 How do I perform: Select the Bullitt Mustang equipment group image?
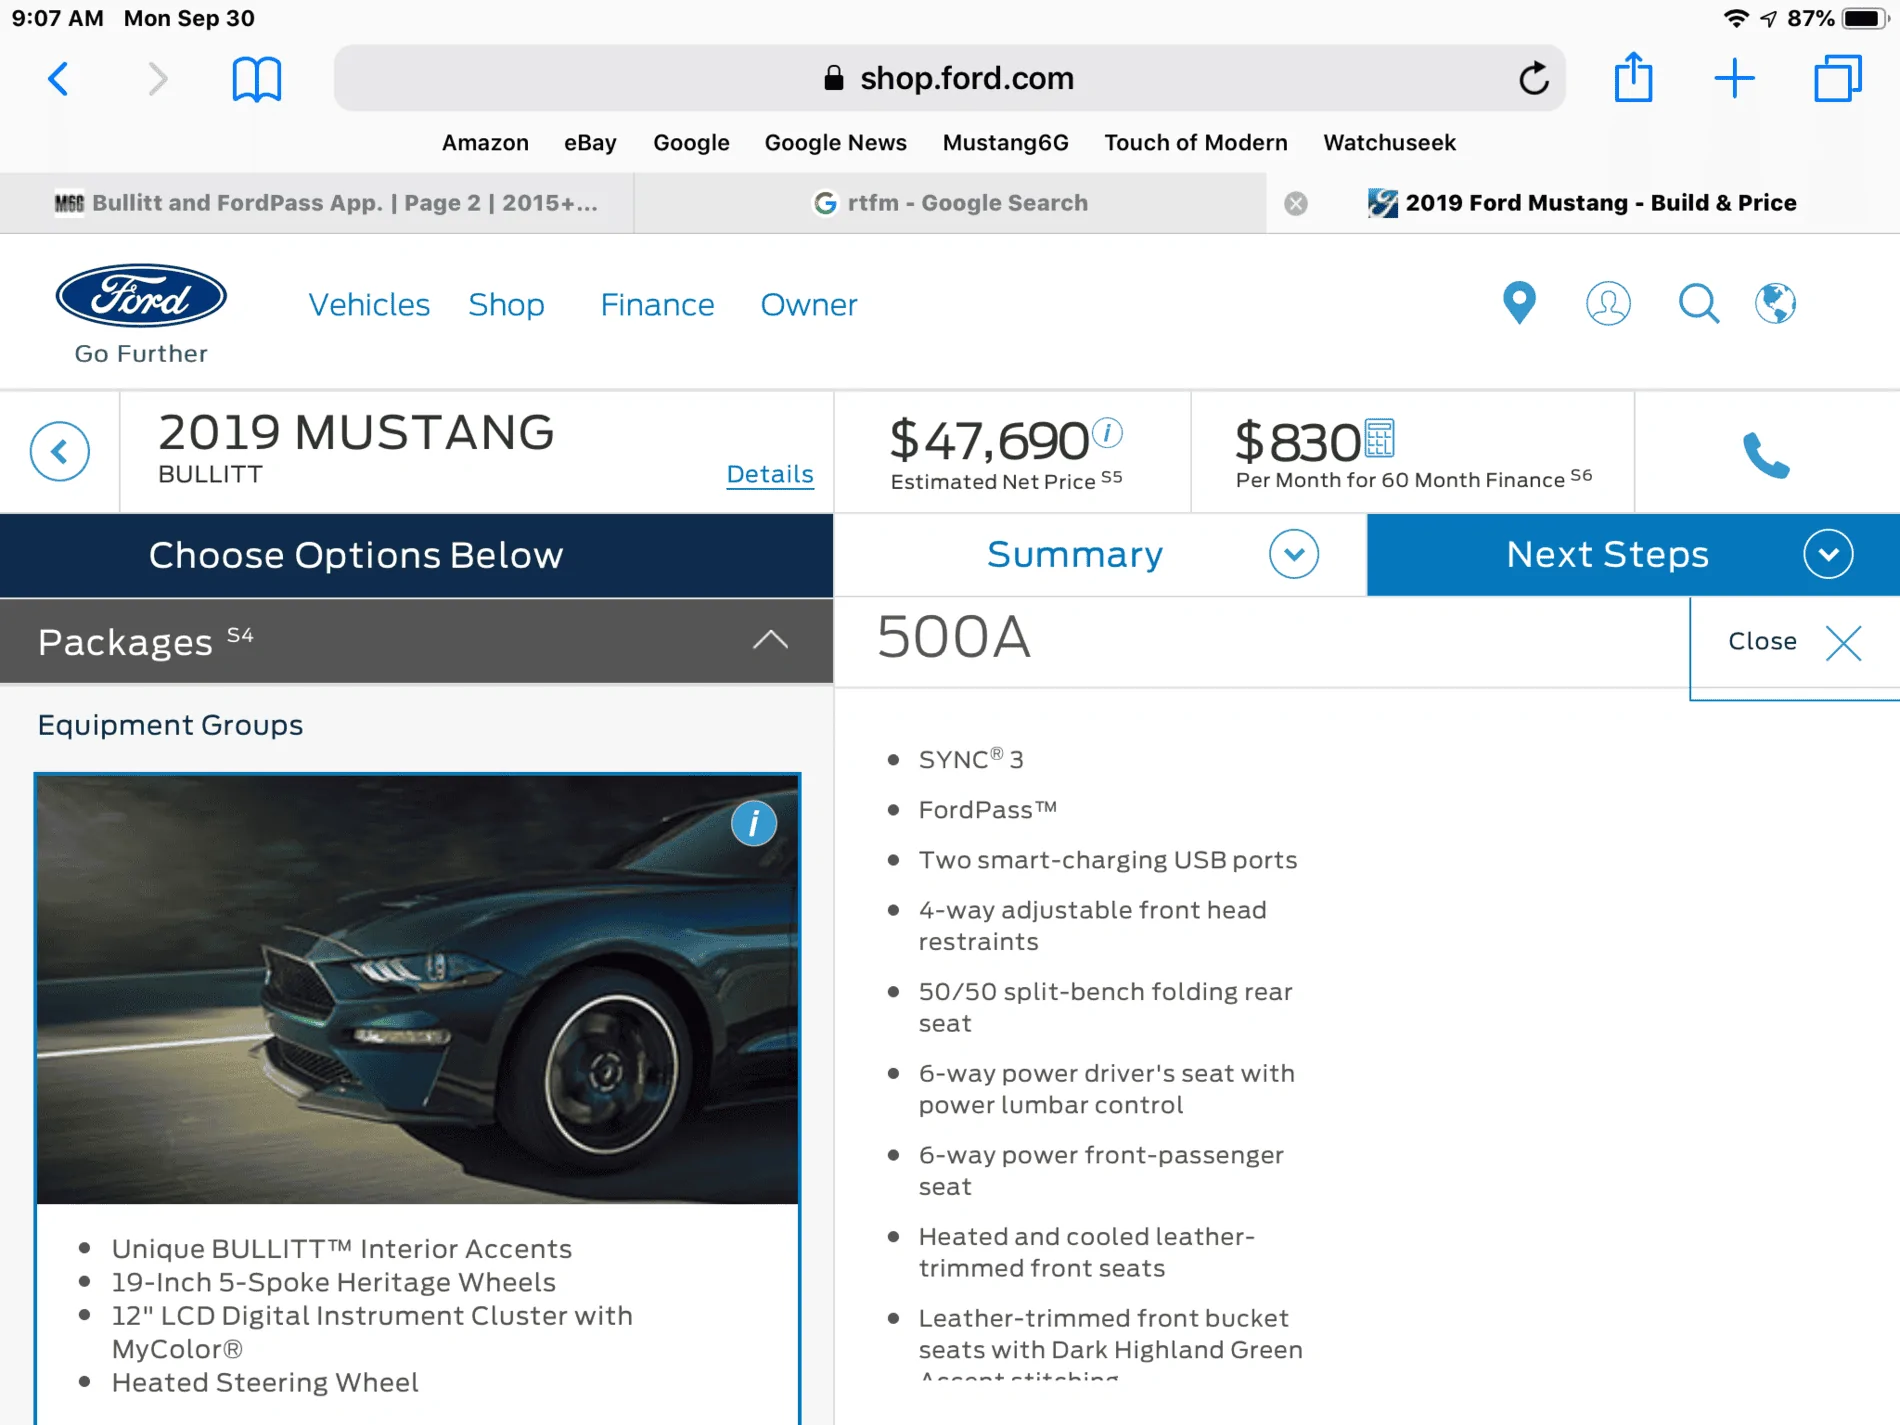click(x=417, y=989)
